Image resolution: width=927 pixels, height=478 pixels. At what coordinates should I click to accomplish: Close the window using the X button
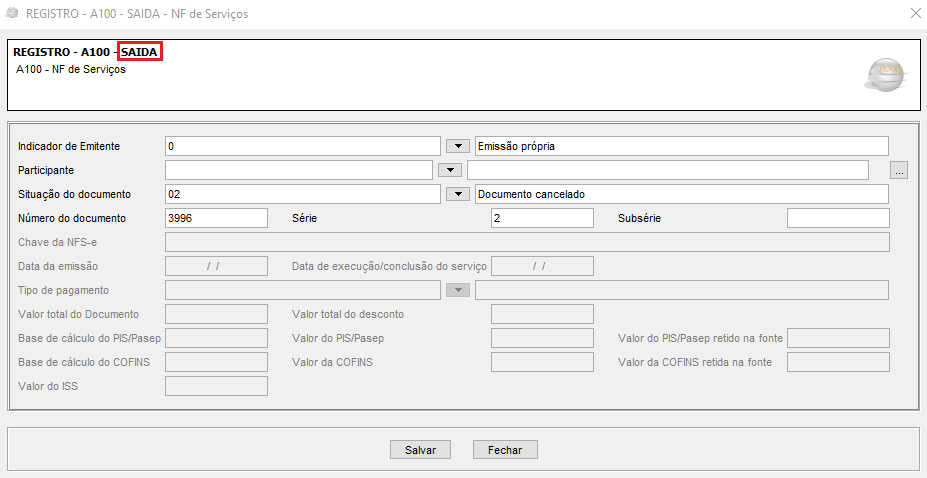[915, 14]
